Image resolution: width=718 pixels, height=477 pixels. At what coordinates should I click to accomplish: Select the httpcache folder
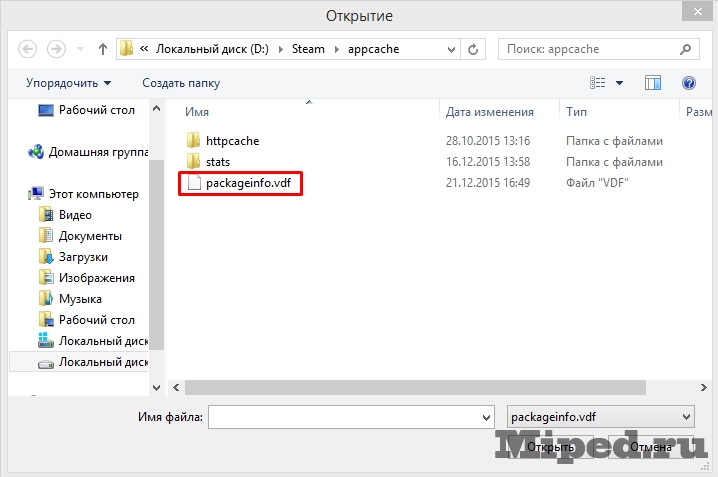pyautogui.click(x=232, y=141)
